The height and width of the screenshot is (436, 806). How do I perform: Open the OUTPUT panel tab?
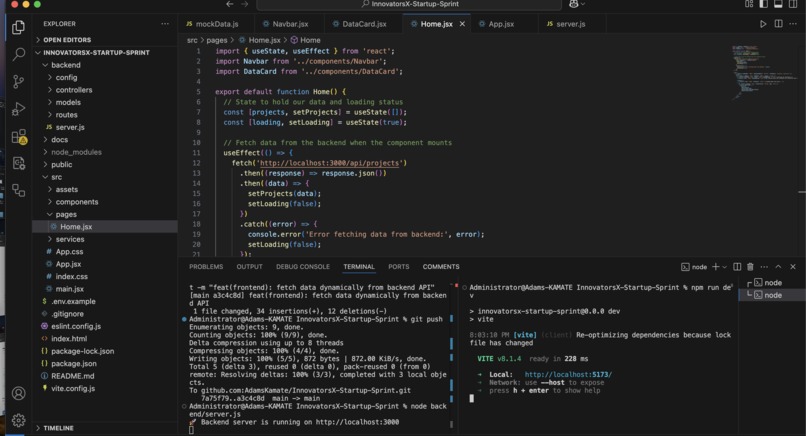point(249,266)
